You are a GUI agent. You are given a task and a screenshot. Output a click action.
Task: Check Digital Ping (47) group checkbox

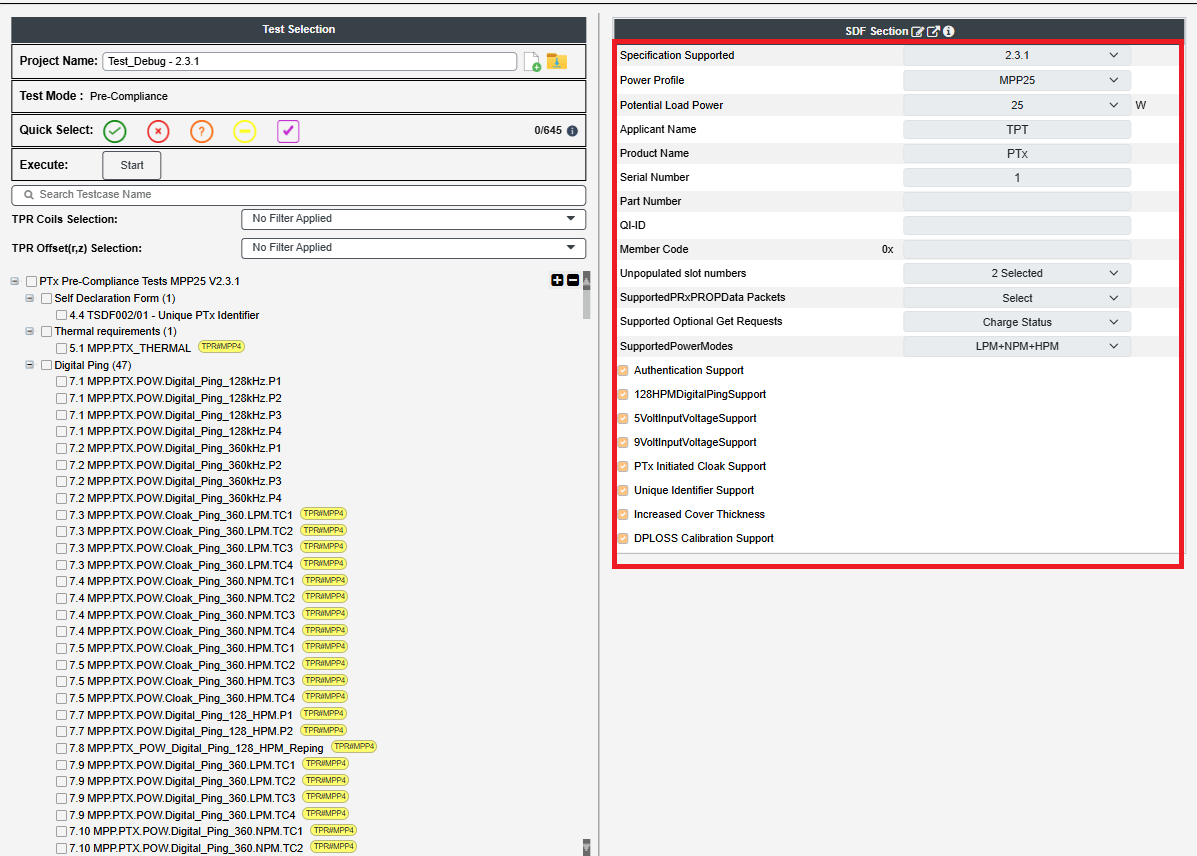[x=47, y=365]
